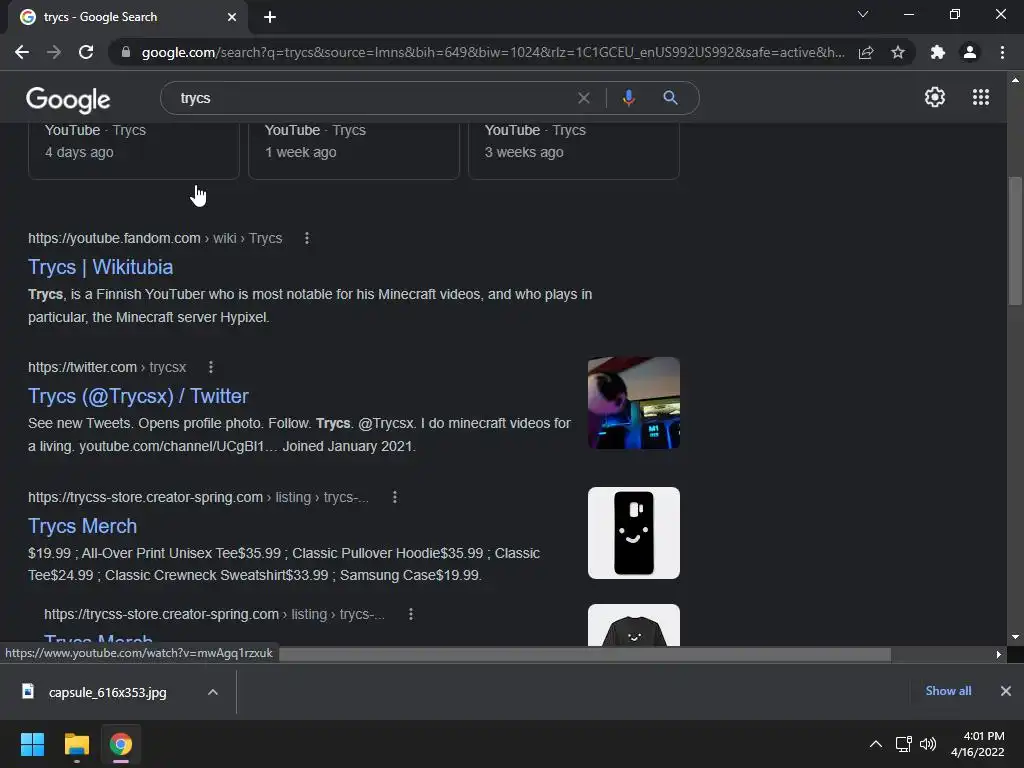The width and height of the screenshot is (1024, 768).
Task: Open Google quick settings gear
Action: coord(935,97)
